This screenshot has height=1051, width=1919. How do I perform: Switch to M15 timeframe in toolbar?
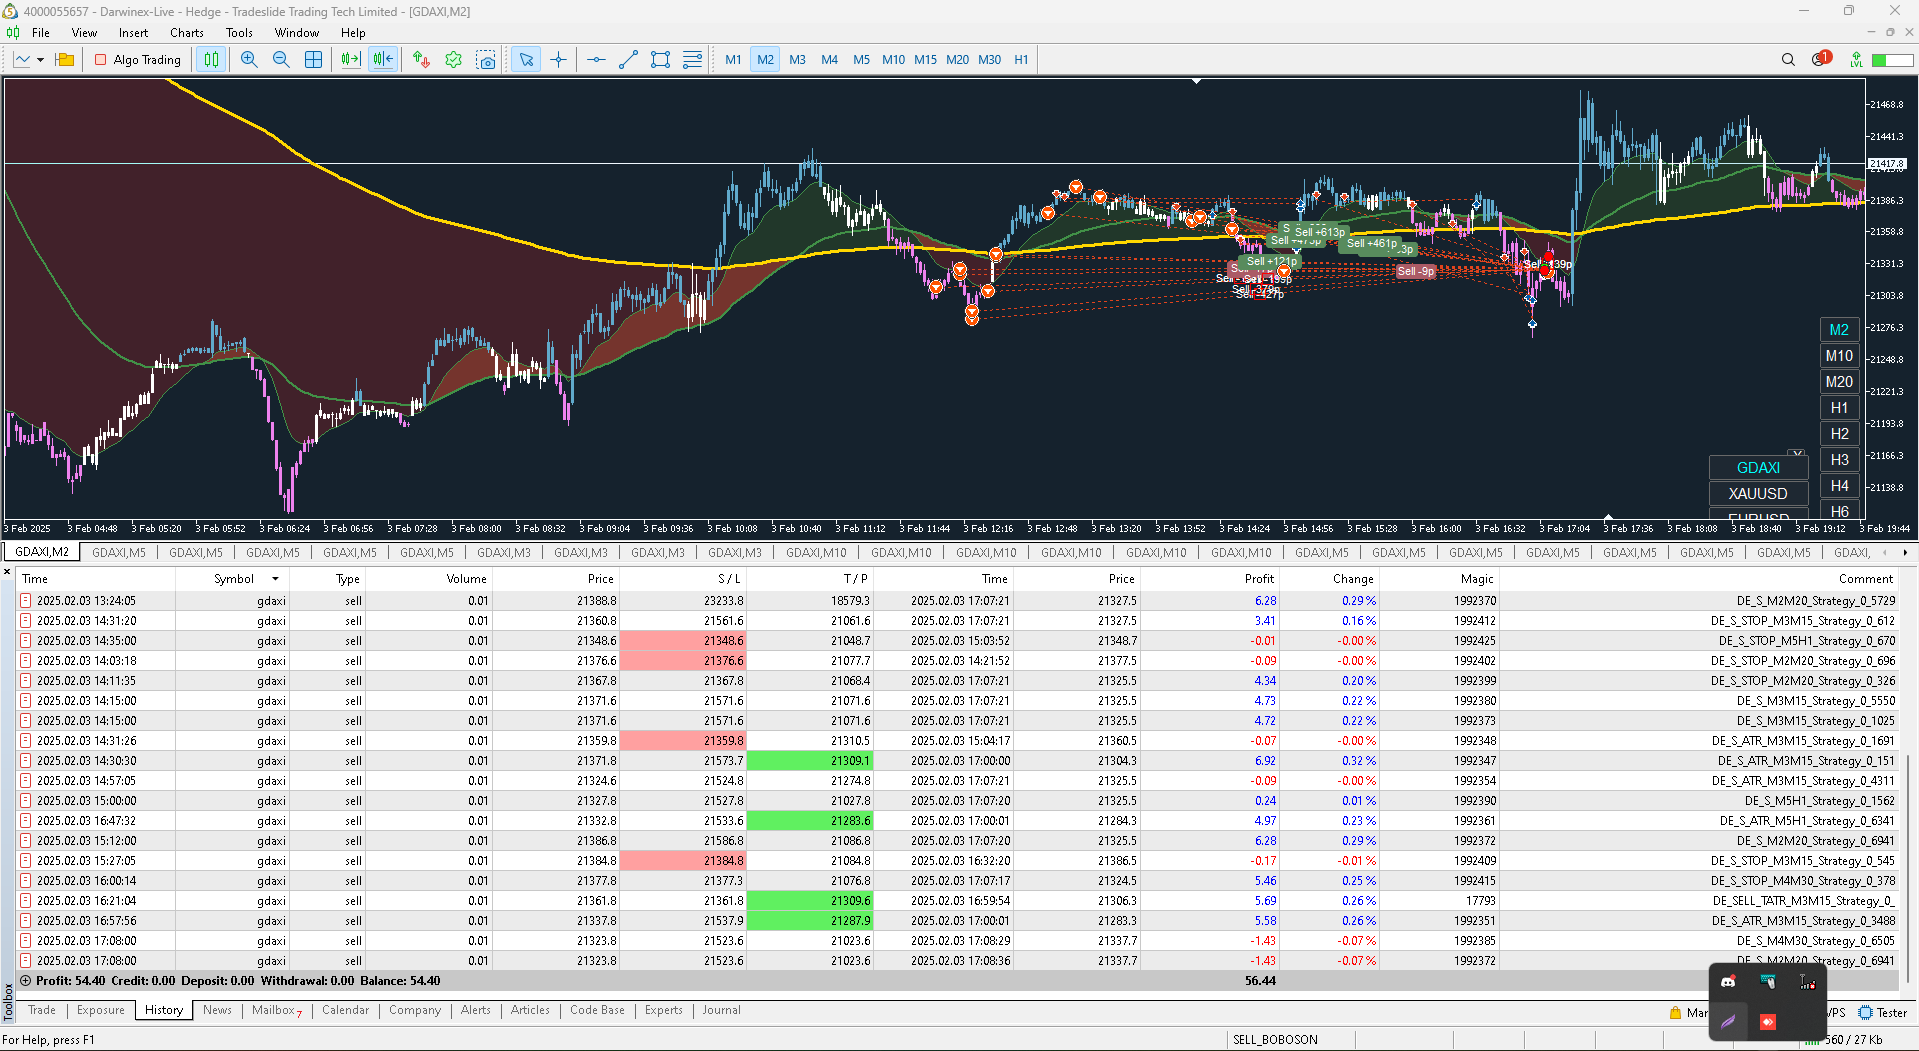tap(925, 60)
